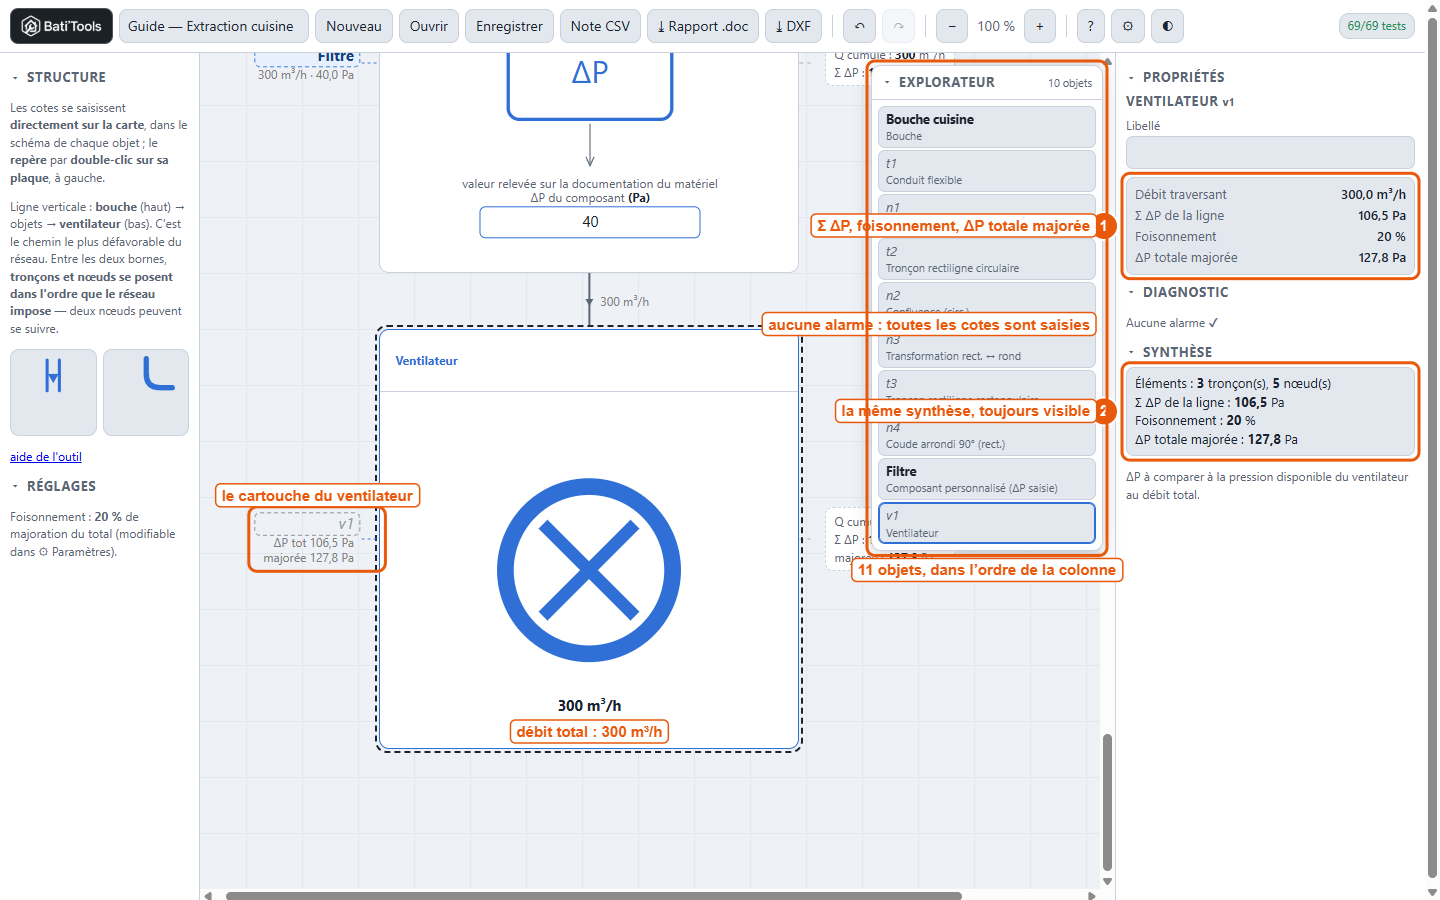Select the elbow node tool tile
This screenshot has width=1440, height=900.
pos(146,392)
